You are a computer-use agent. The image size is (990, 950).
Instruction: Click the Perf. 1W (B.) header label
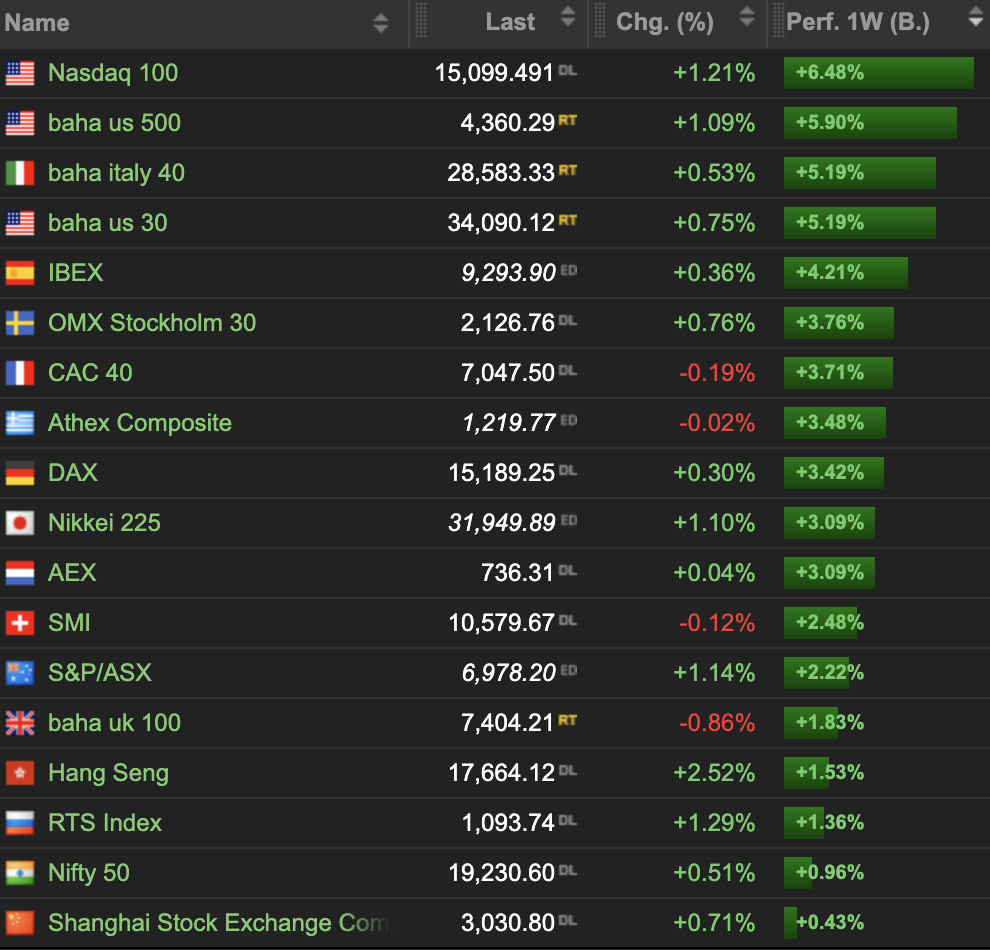(858, 22)
